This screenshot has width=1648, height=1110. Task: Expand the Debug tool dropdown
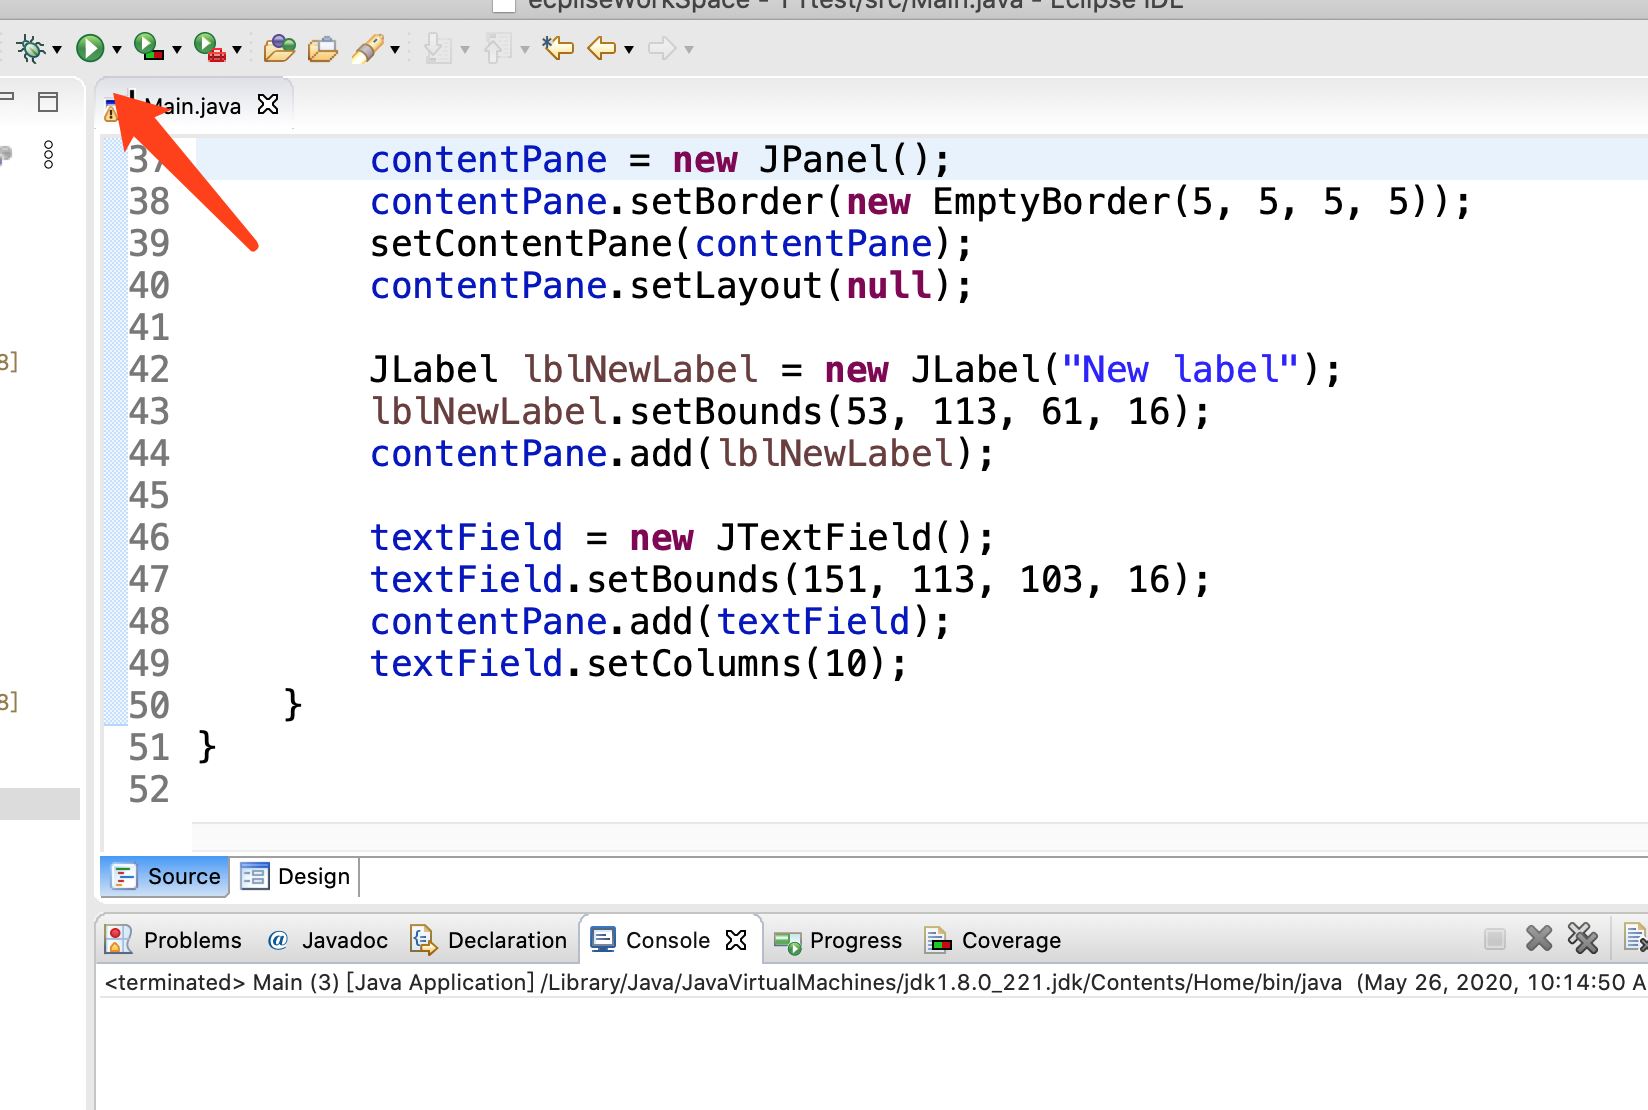pos(55,47)
